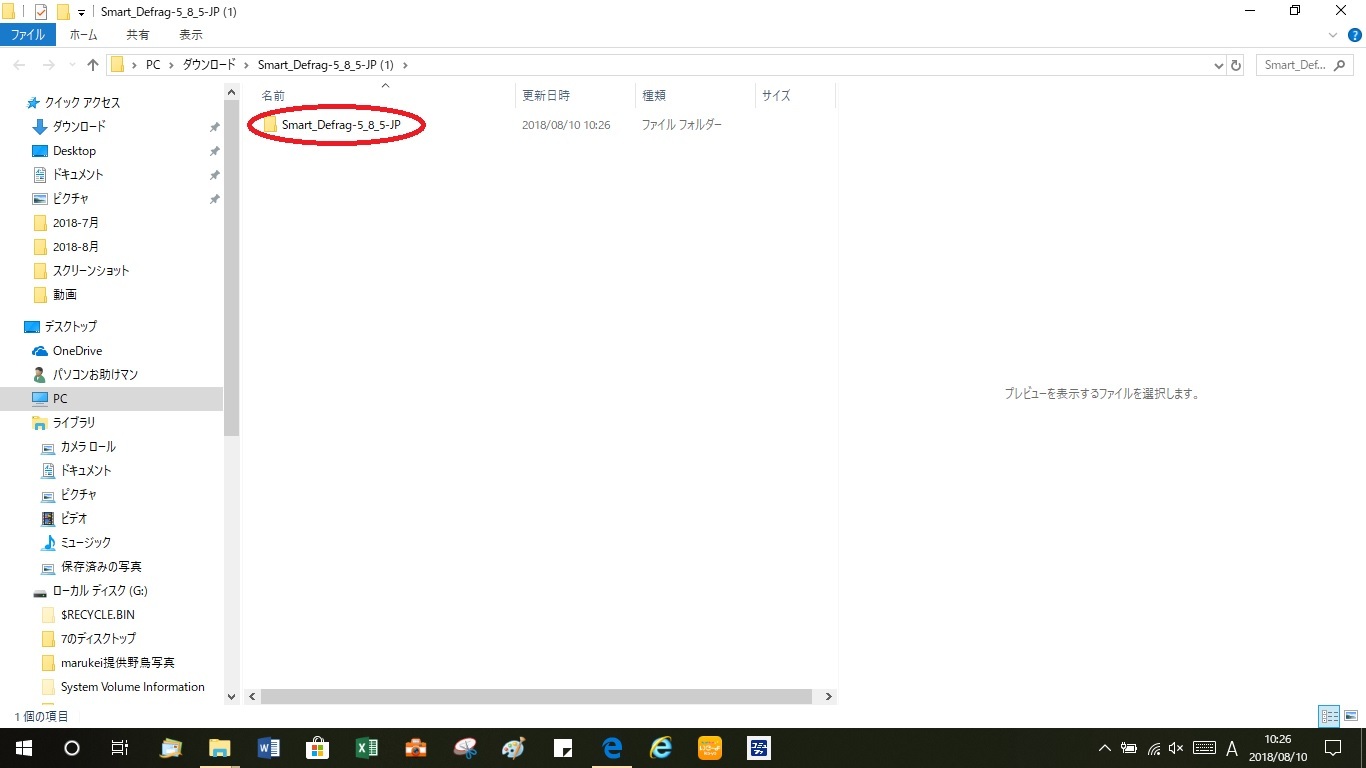The image size is (1366, 768).
Task: Click the Properties quick access icon
Action: 41,12
